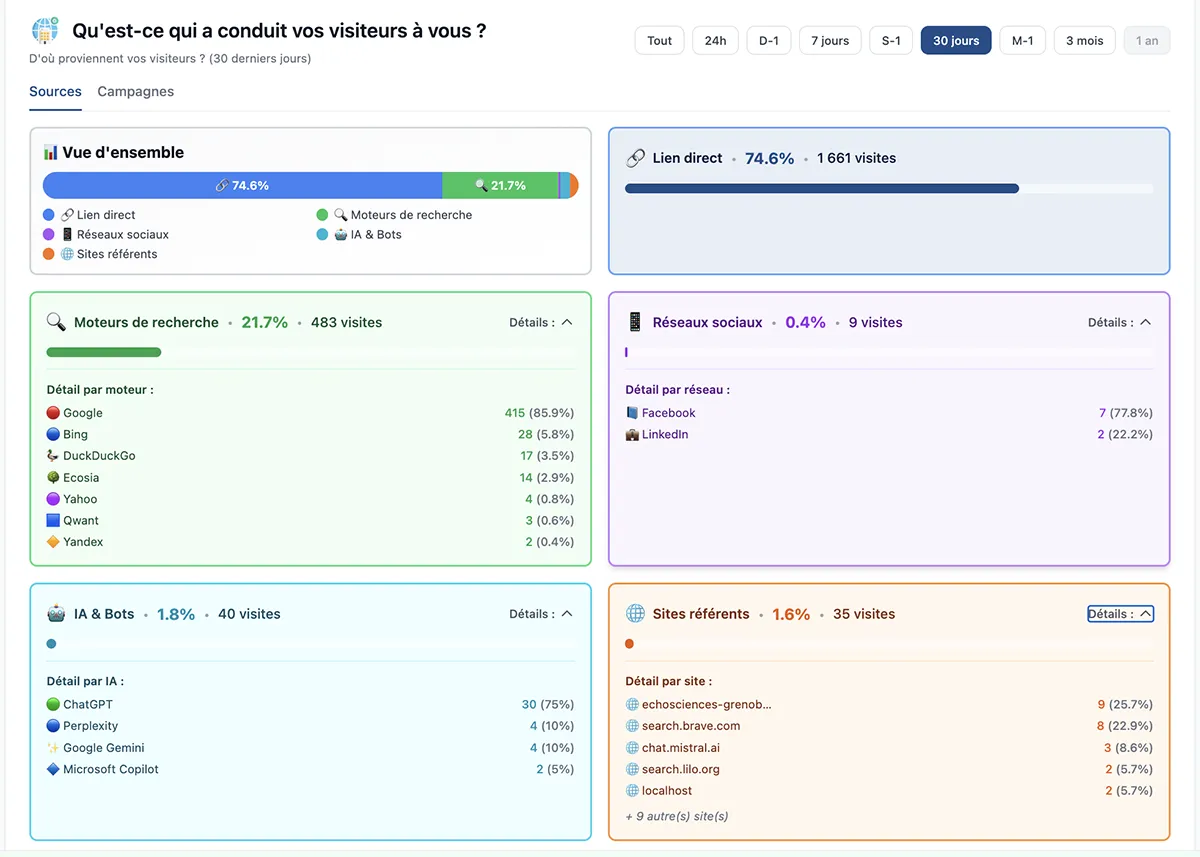Click the magnifier icon in Moteurs de recherche header
The width and height of the screenshot is (1200, 857).
point(56,322)
